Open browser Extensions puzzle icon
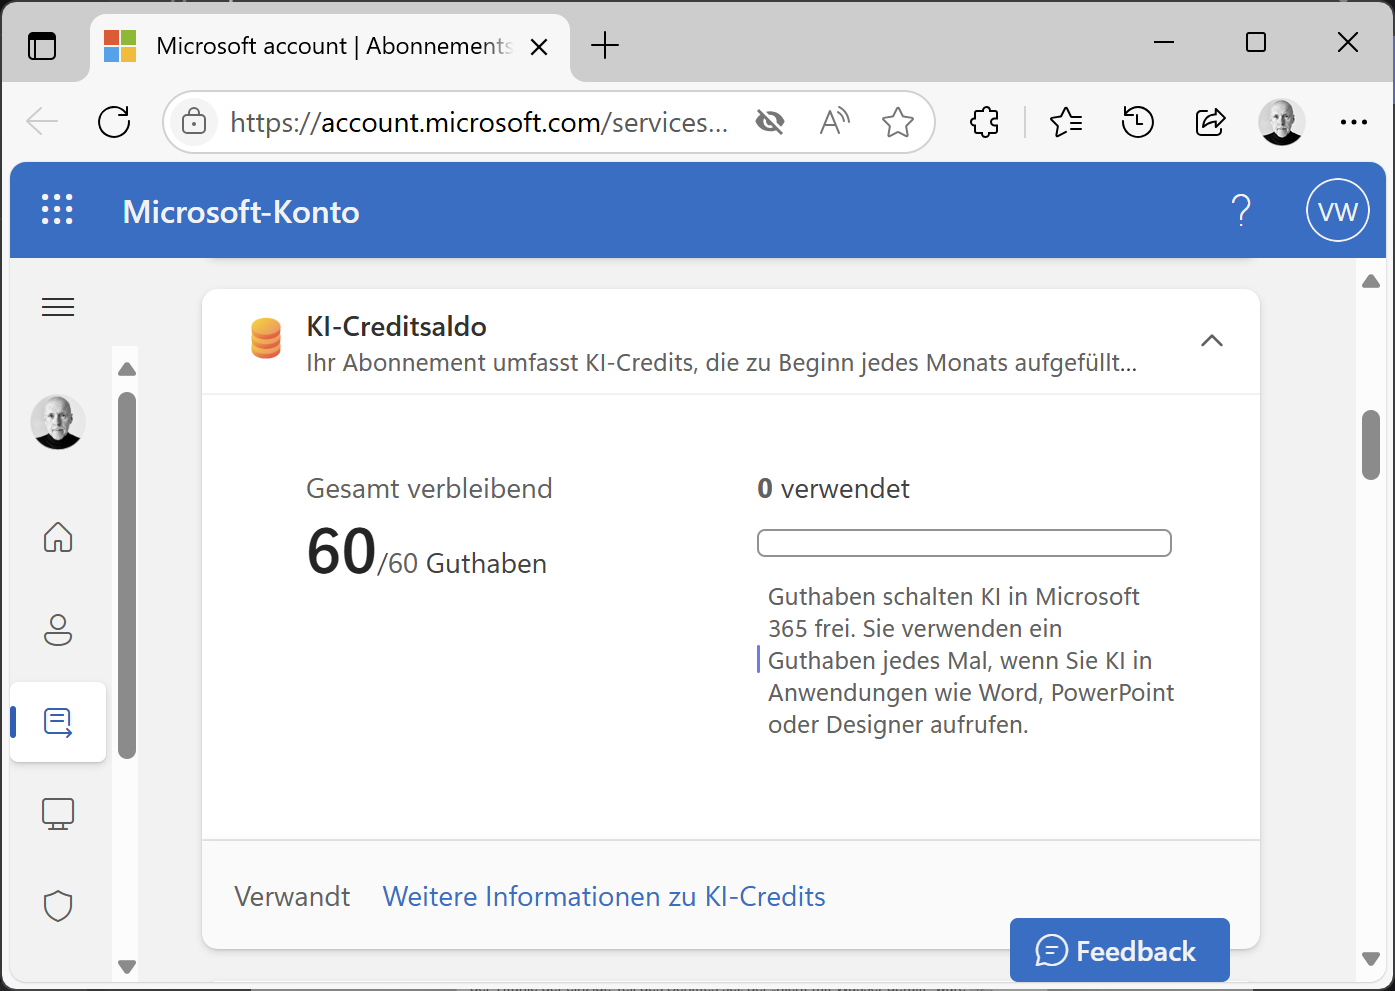The height and width of the screenshot is (991, 1395). coord(985,122)
